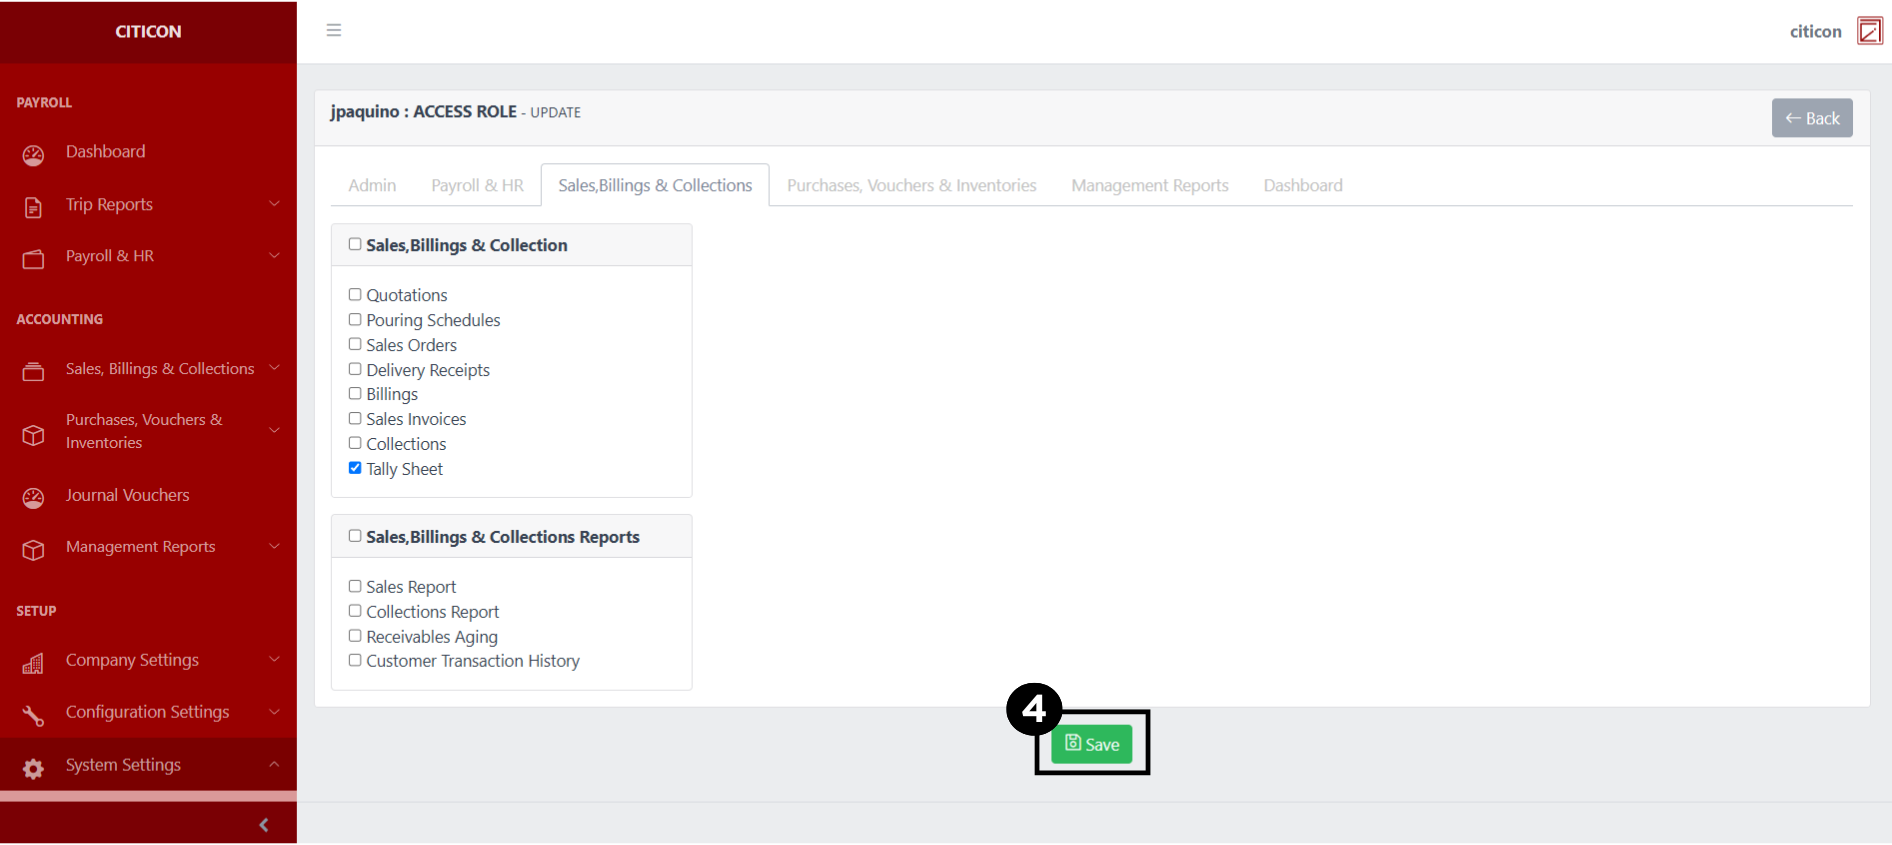
Task: Select the Sales,Billings & Collections tab
Action: [x=655, y=185]
